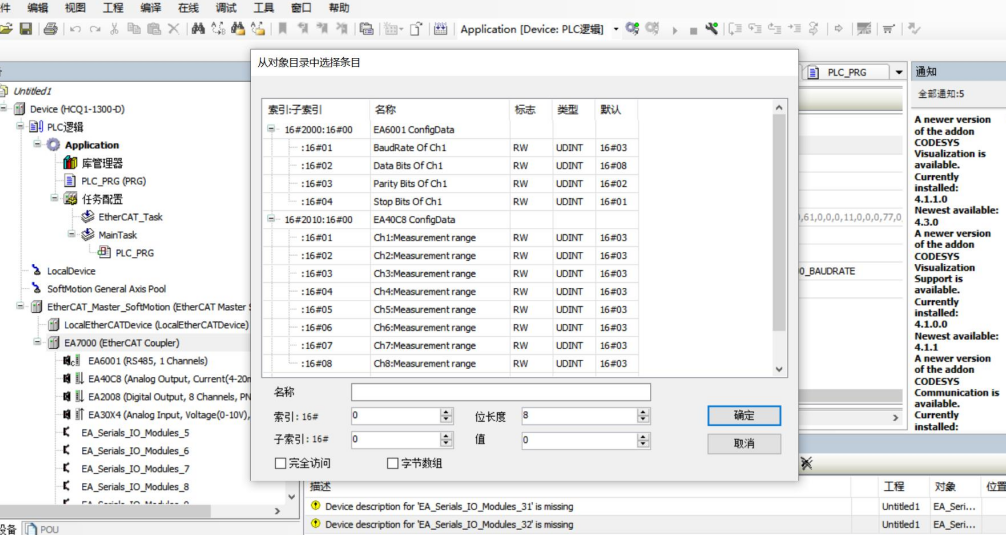Enable the 完全访问 checkbox
The height and width of the screenshot is (535, 1006).
(280, 463)
